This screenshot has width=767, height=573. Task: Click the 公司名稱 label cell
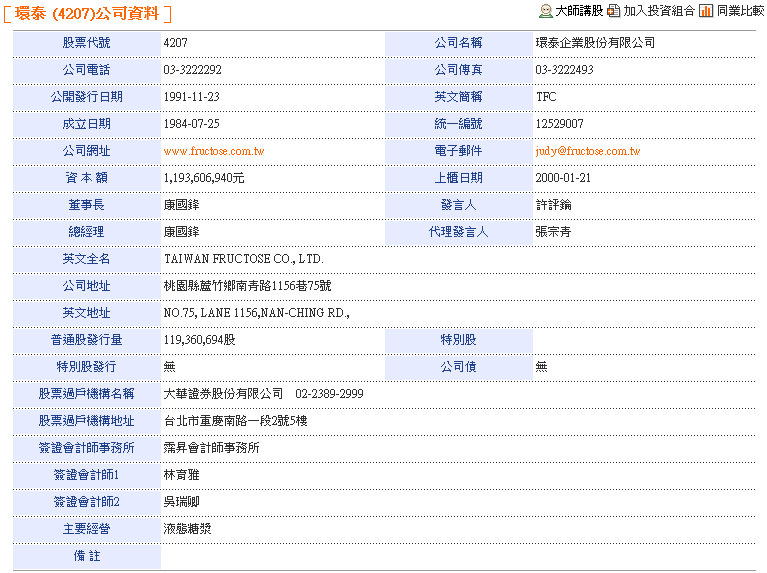pyautogui.click(x=458, y=43)
